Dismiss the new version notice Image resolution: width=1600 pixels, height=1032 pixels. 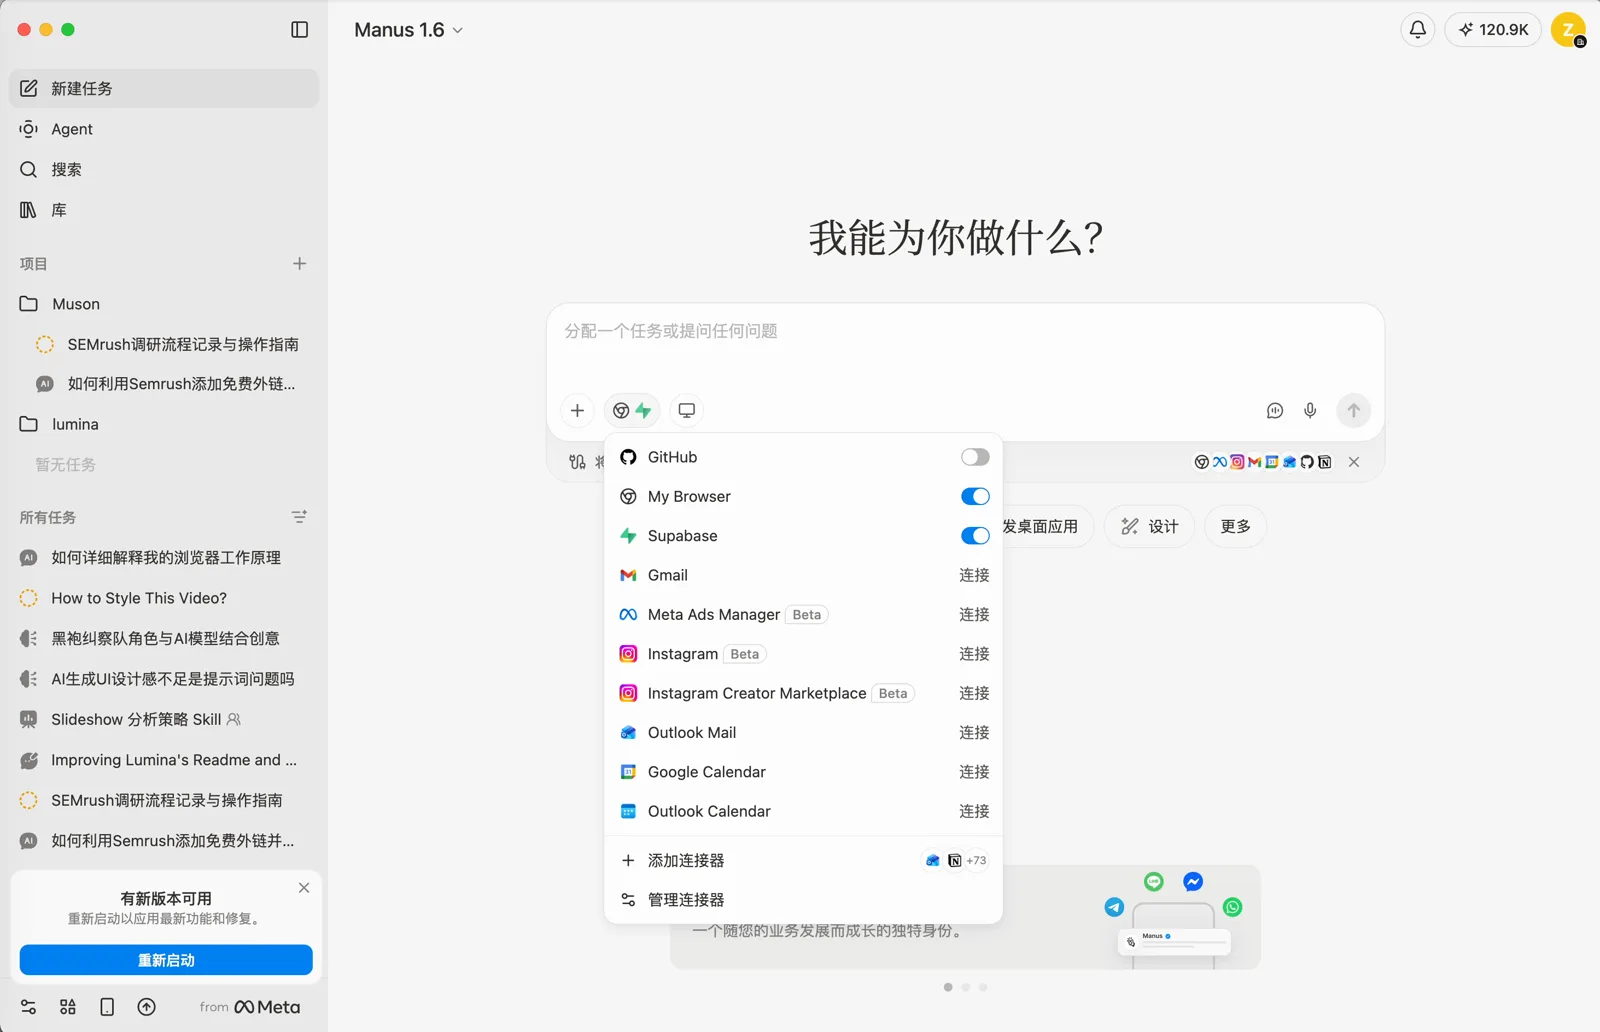coord(304,888)
